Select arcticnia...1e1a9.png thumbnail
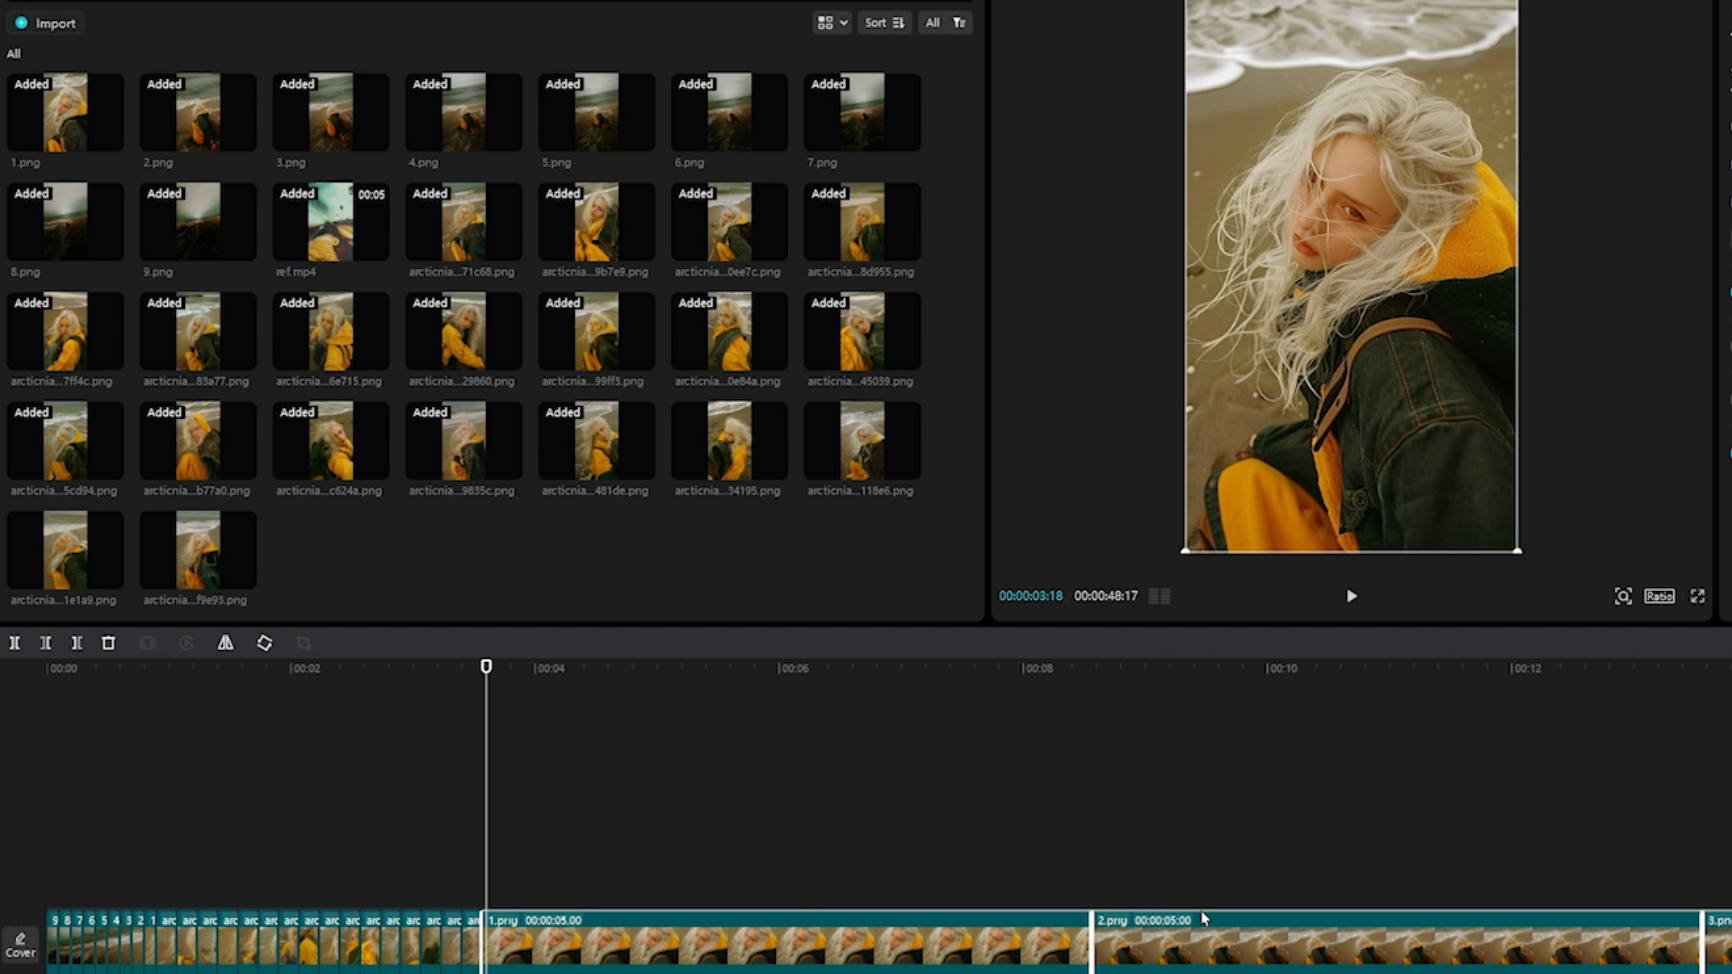Screen dimensions: 1732x974 [x=65, y=550]
